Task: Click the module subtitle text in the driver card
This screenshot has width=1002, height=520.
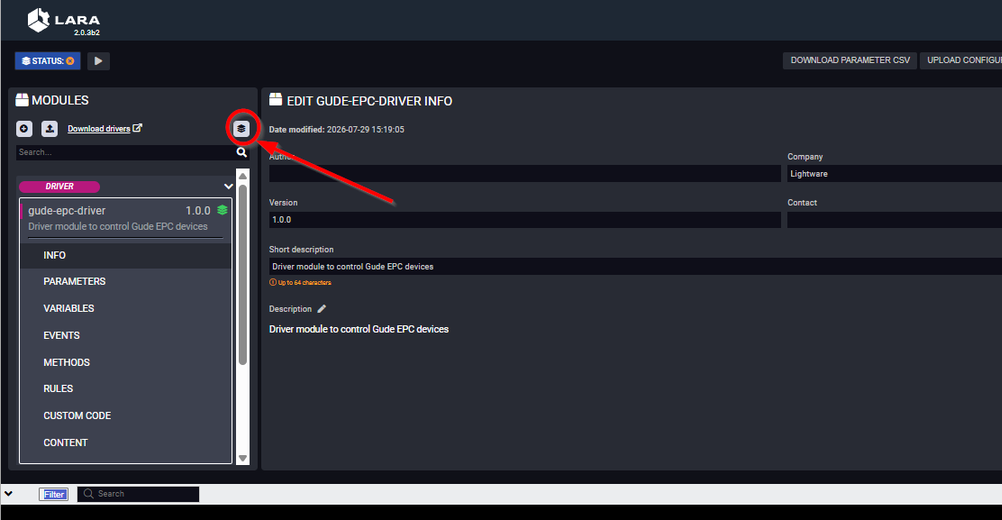Action: (x=118, y=226)
